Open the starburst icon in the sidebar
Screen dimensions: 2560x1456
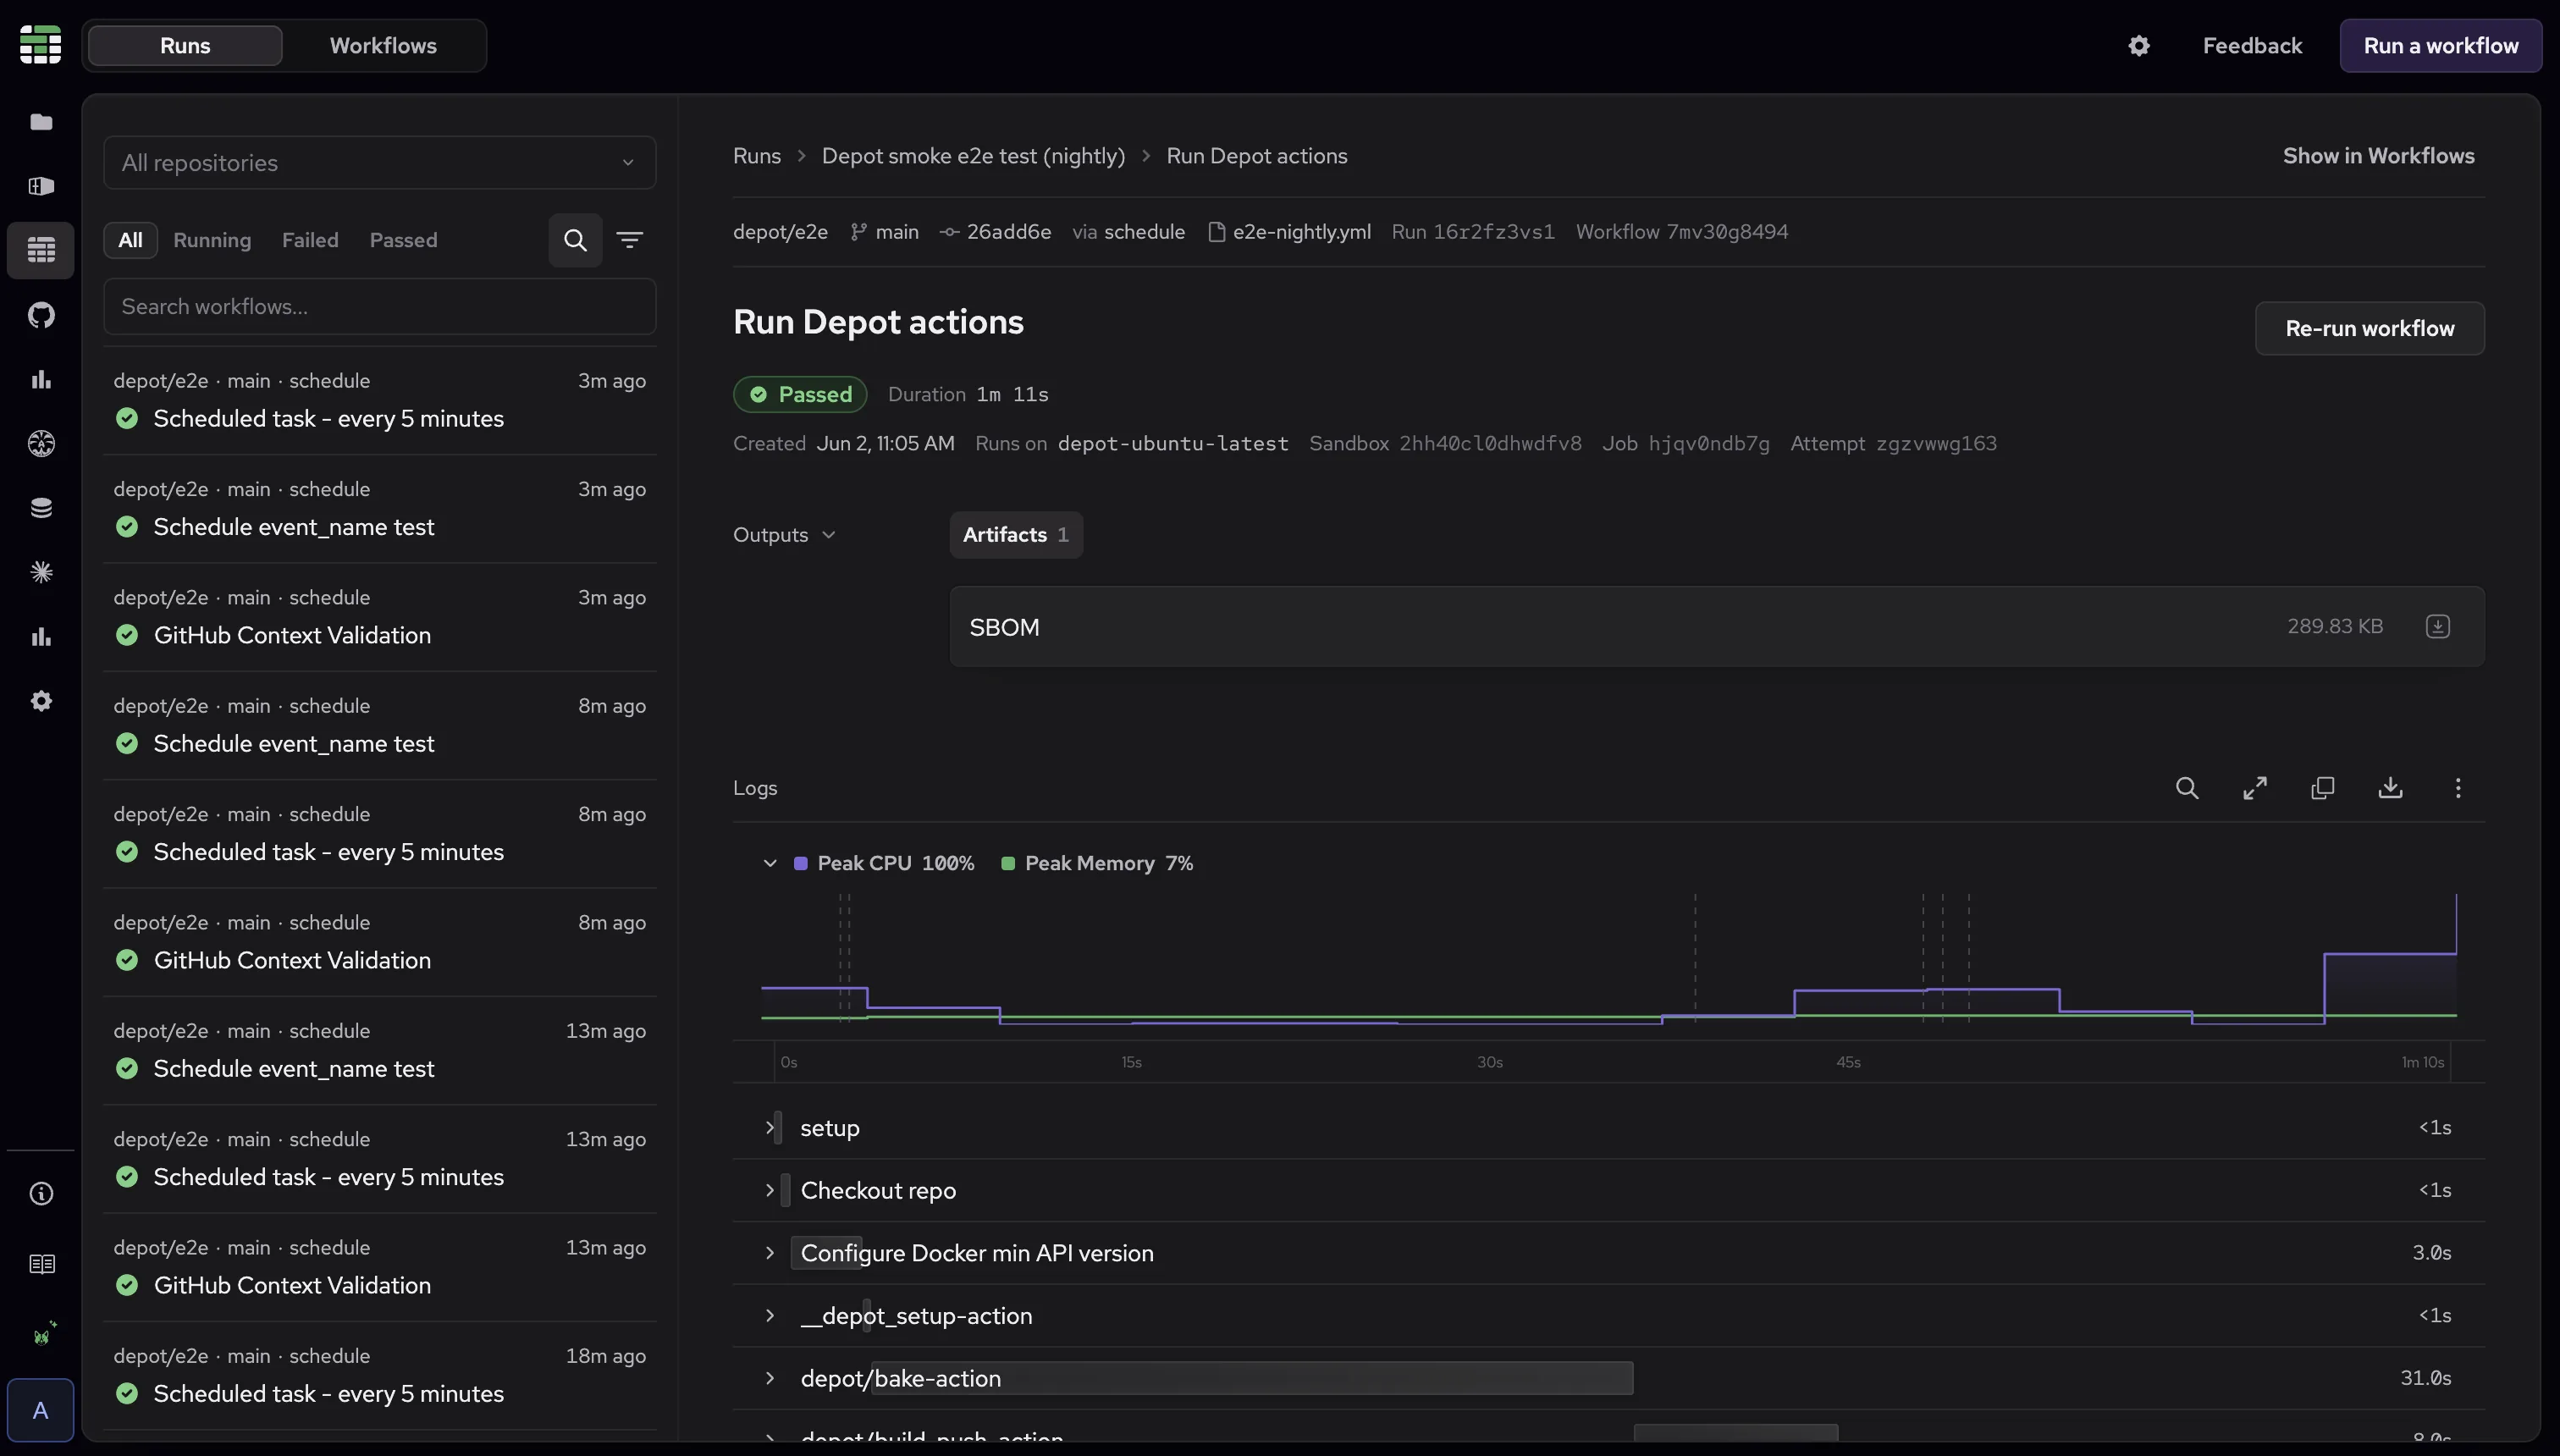[41, 572]
